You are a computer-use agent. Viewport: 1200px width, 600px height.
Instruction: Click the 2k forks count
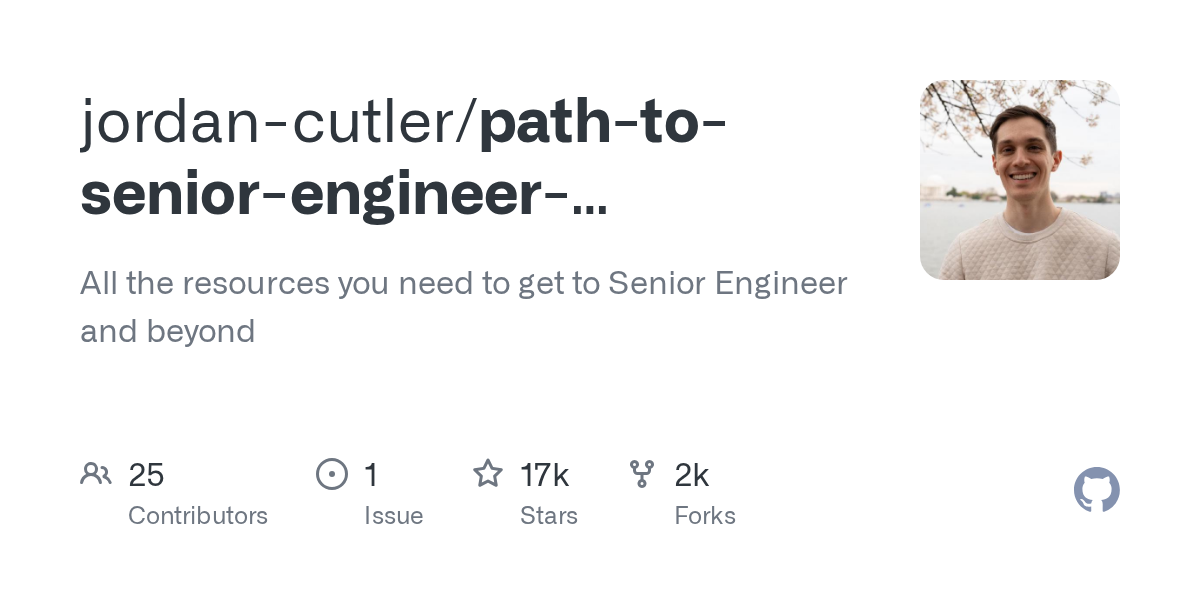click(x=692, y=475)
